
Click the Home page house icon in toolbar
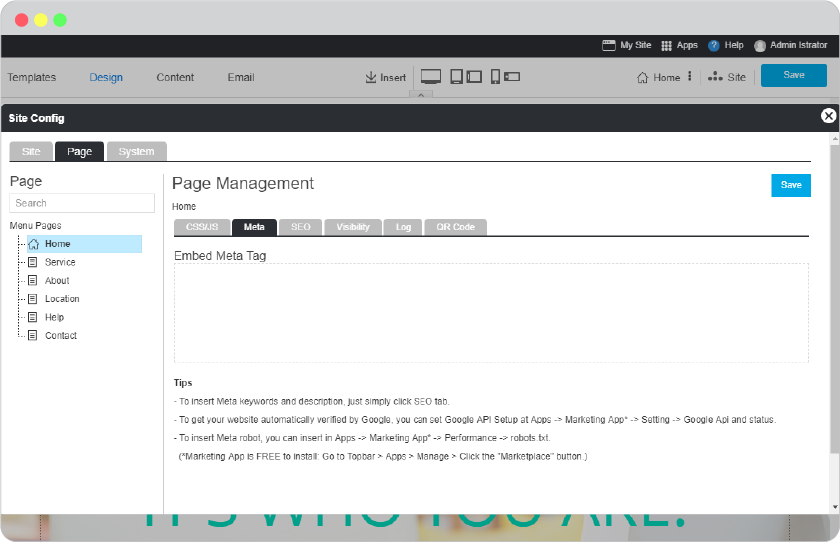click(642, 78)
